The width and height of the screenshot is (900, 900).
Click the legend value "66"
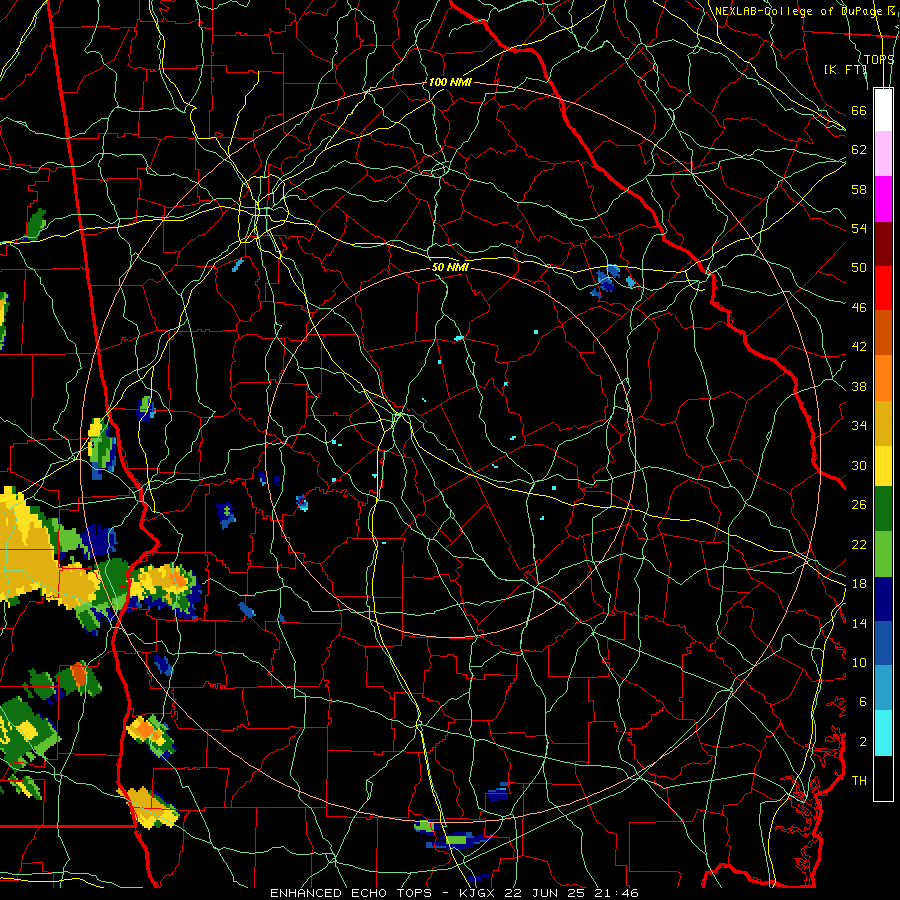[859, 110]
